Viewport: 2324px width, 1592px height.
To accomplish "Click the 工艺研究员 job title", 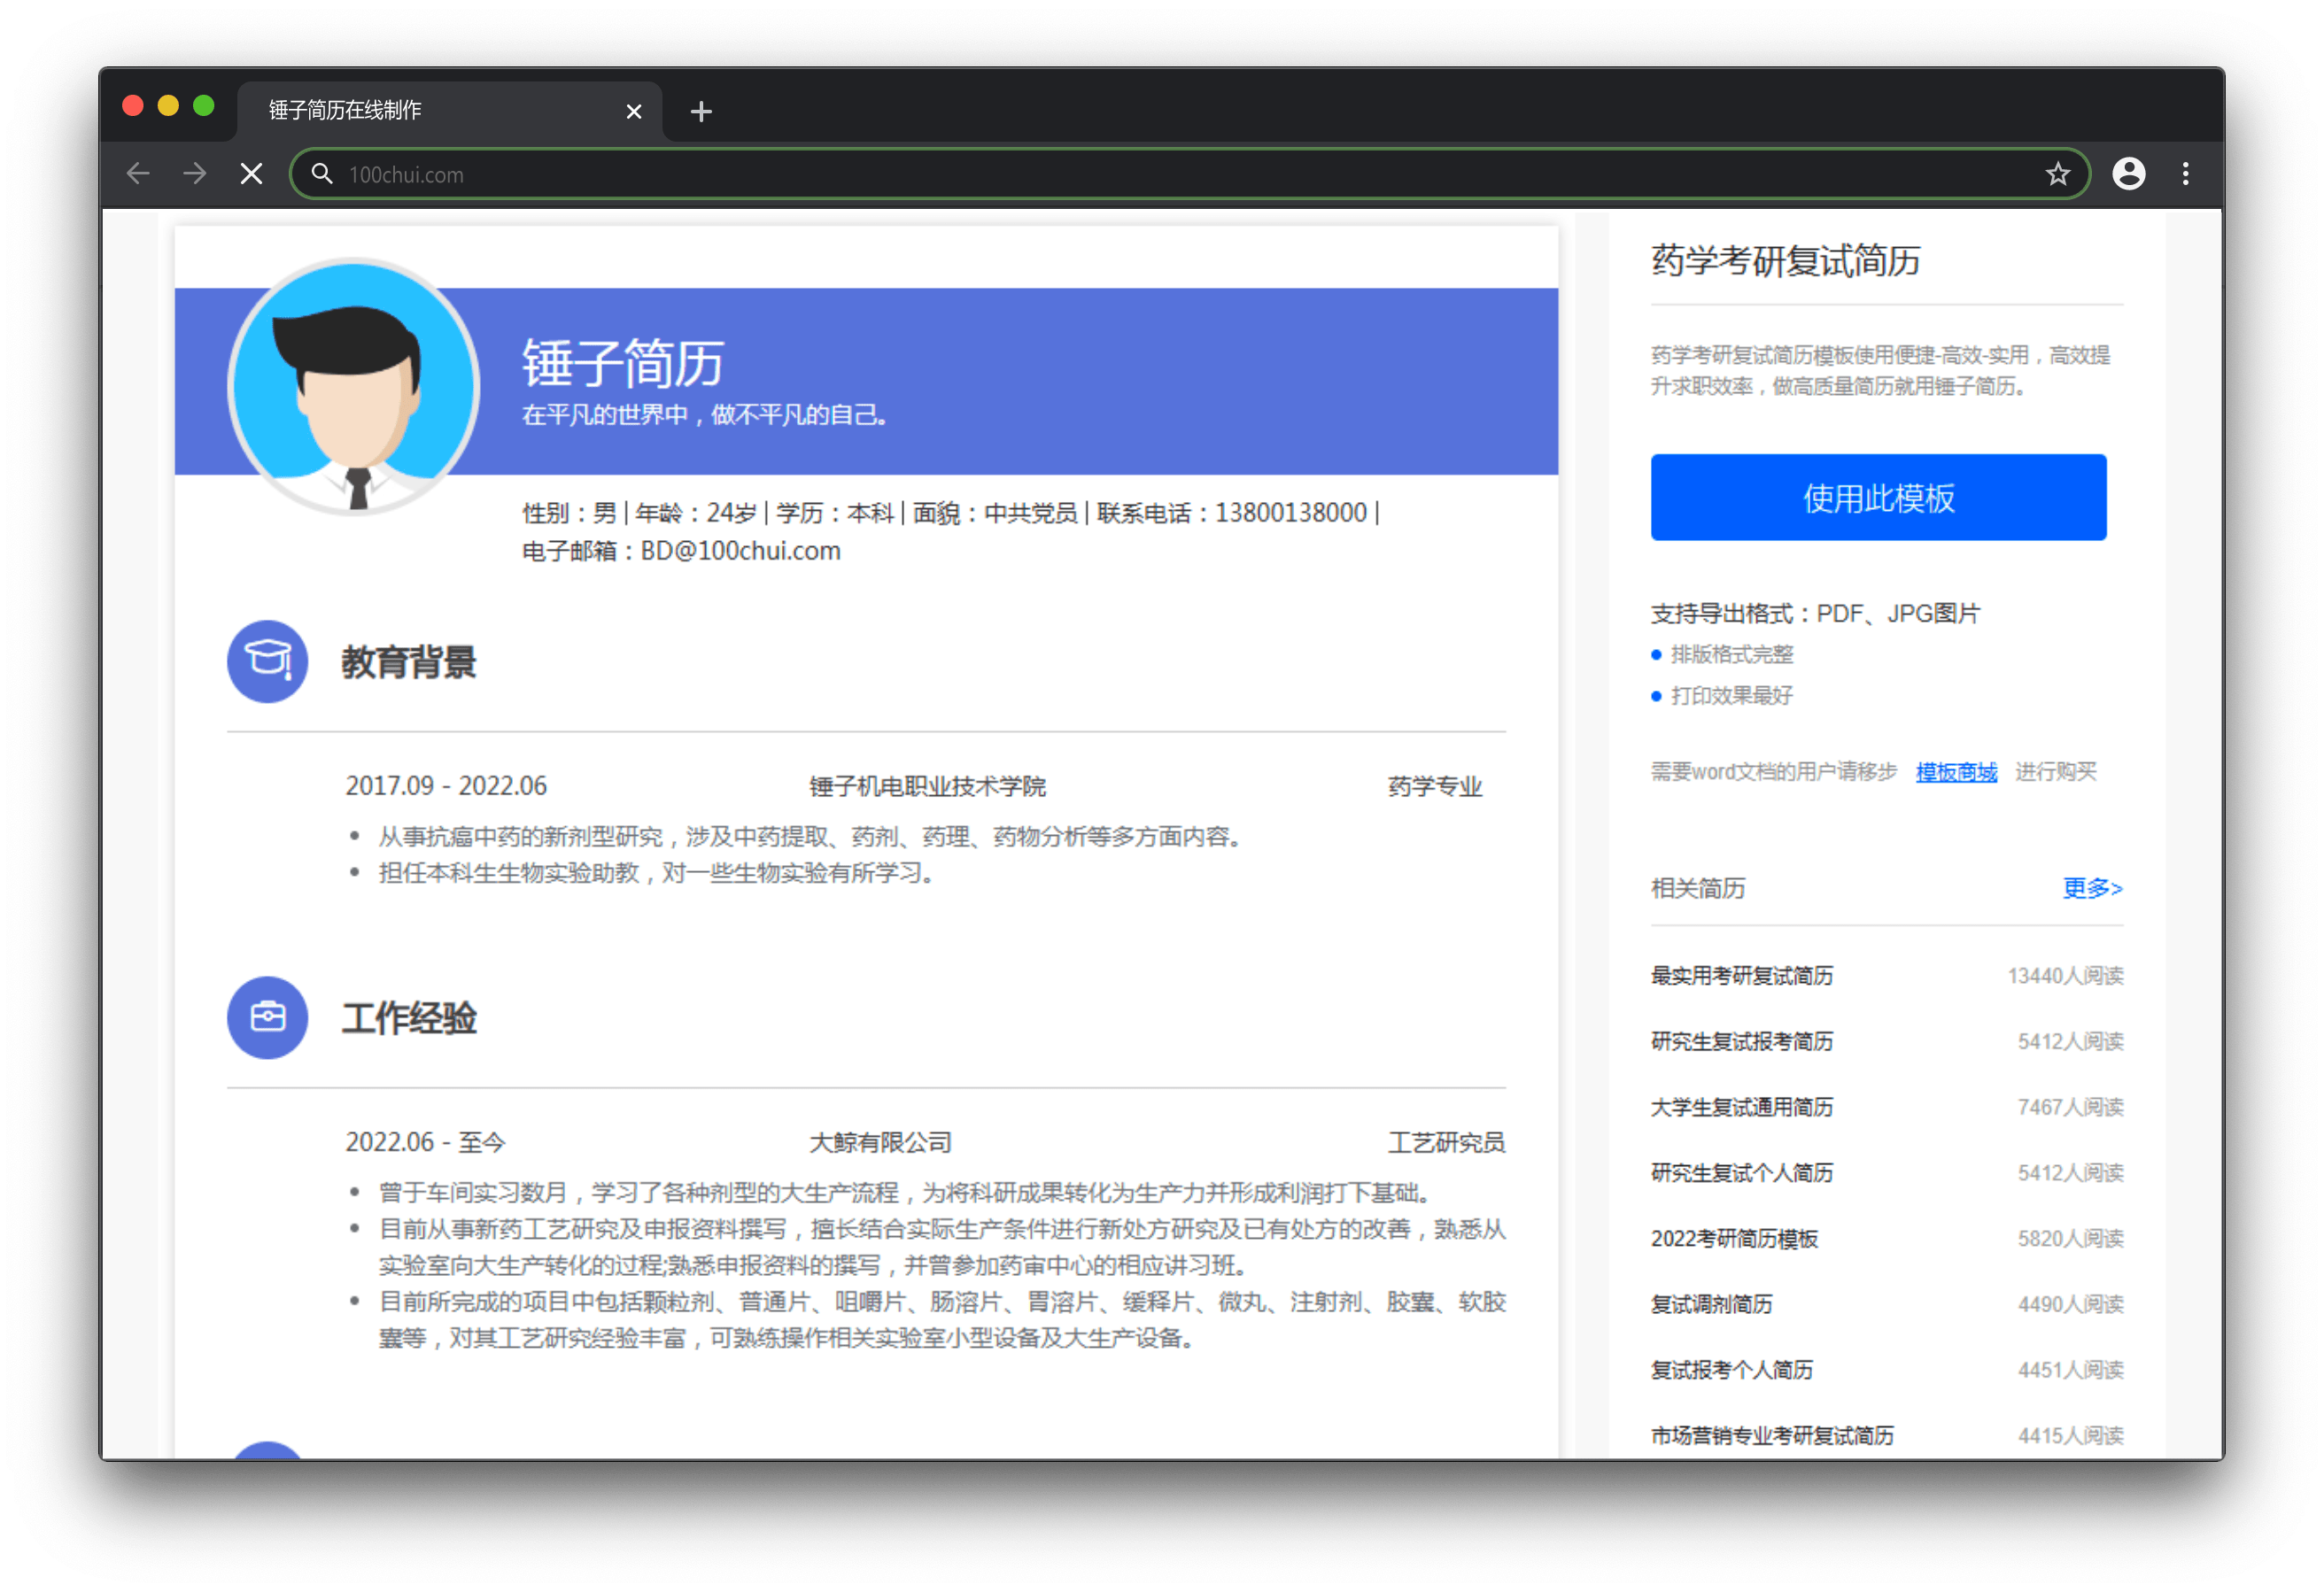I will tap(1445, 1142).
